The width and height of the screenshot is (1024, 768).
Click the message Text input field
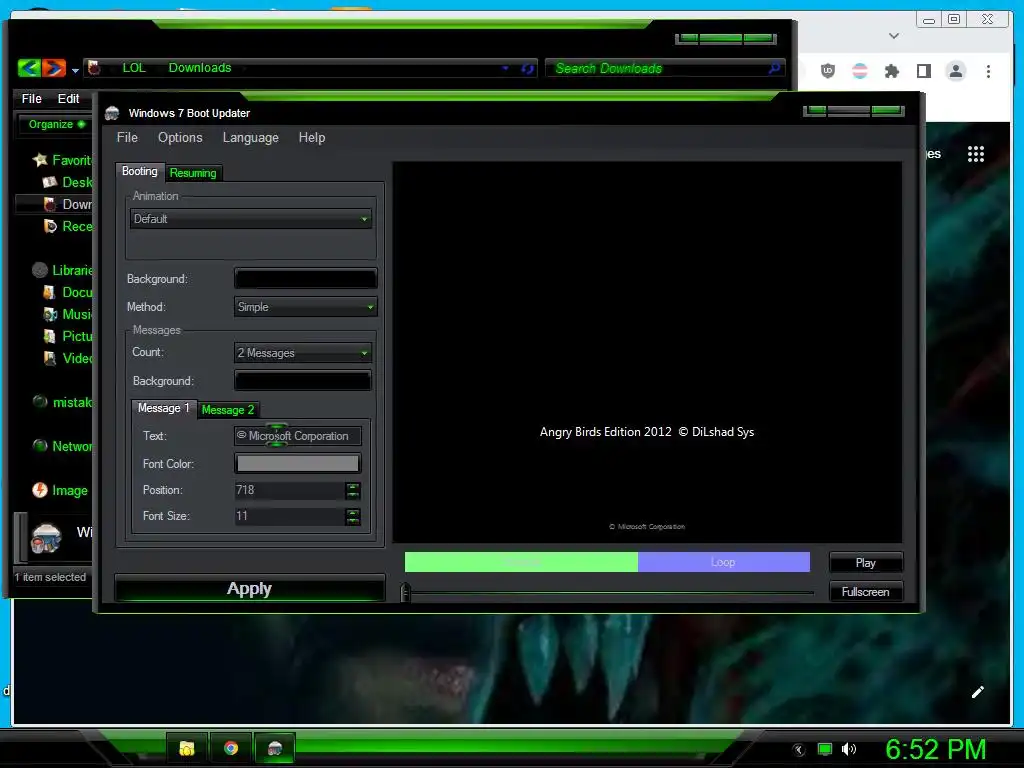click(297, 436)
